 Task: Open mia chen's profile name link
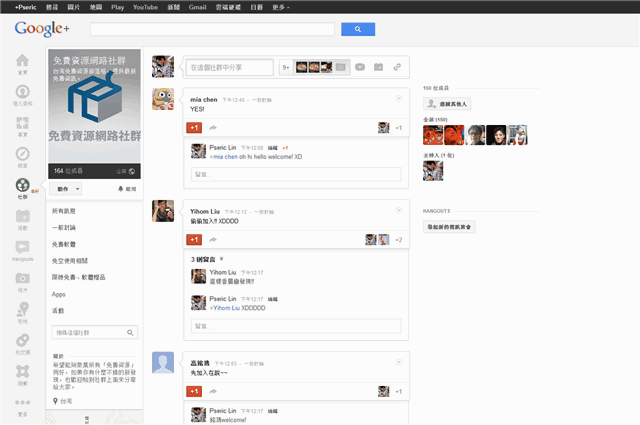[204, 99]
